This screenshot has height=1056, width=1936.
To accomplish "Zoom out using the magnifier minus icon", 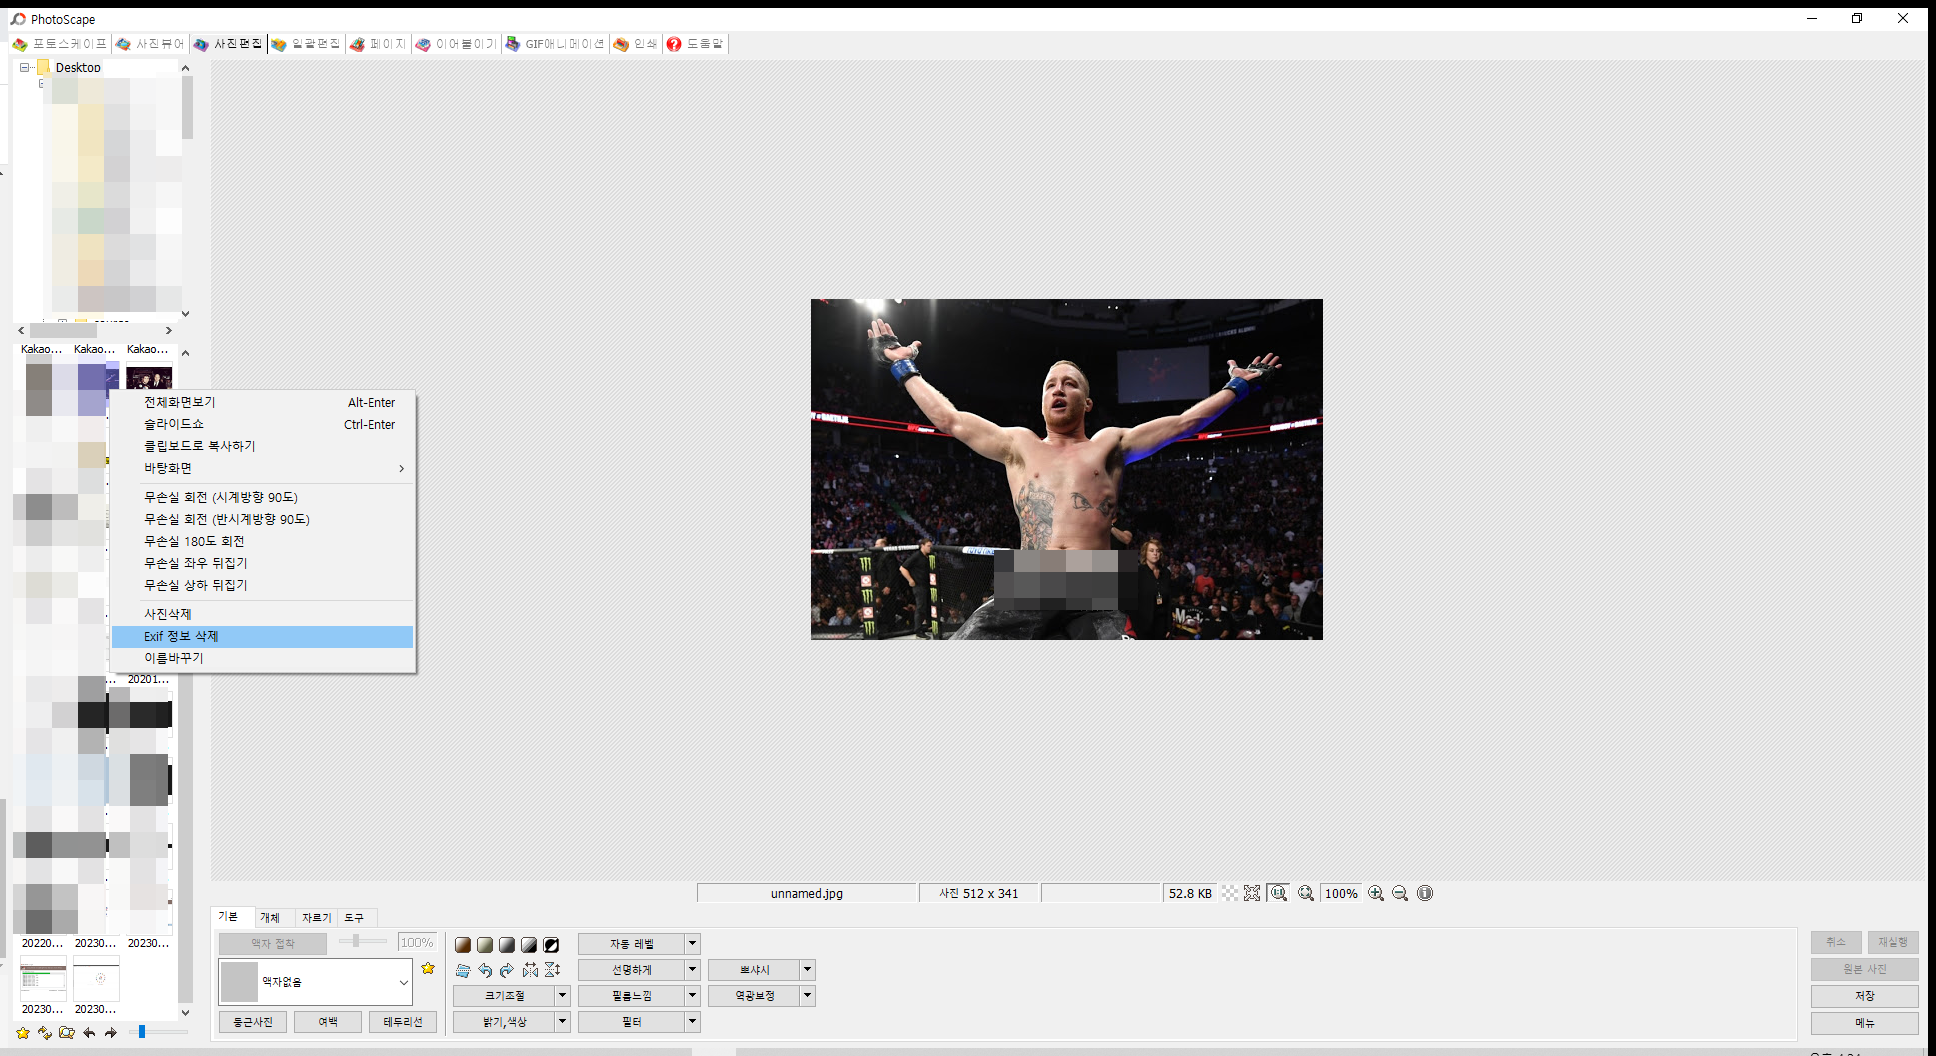I will (x=1400, y=893).
